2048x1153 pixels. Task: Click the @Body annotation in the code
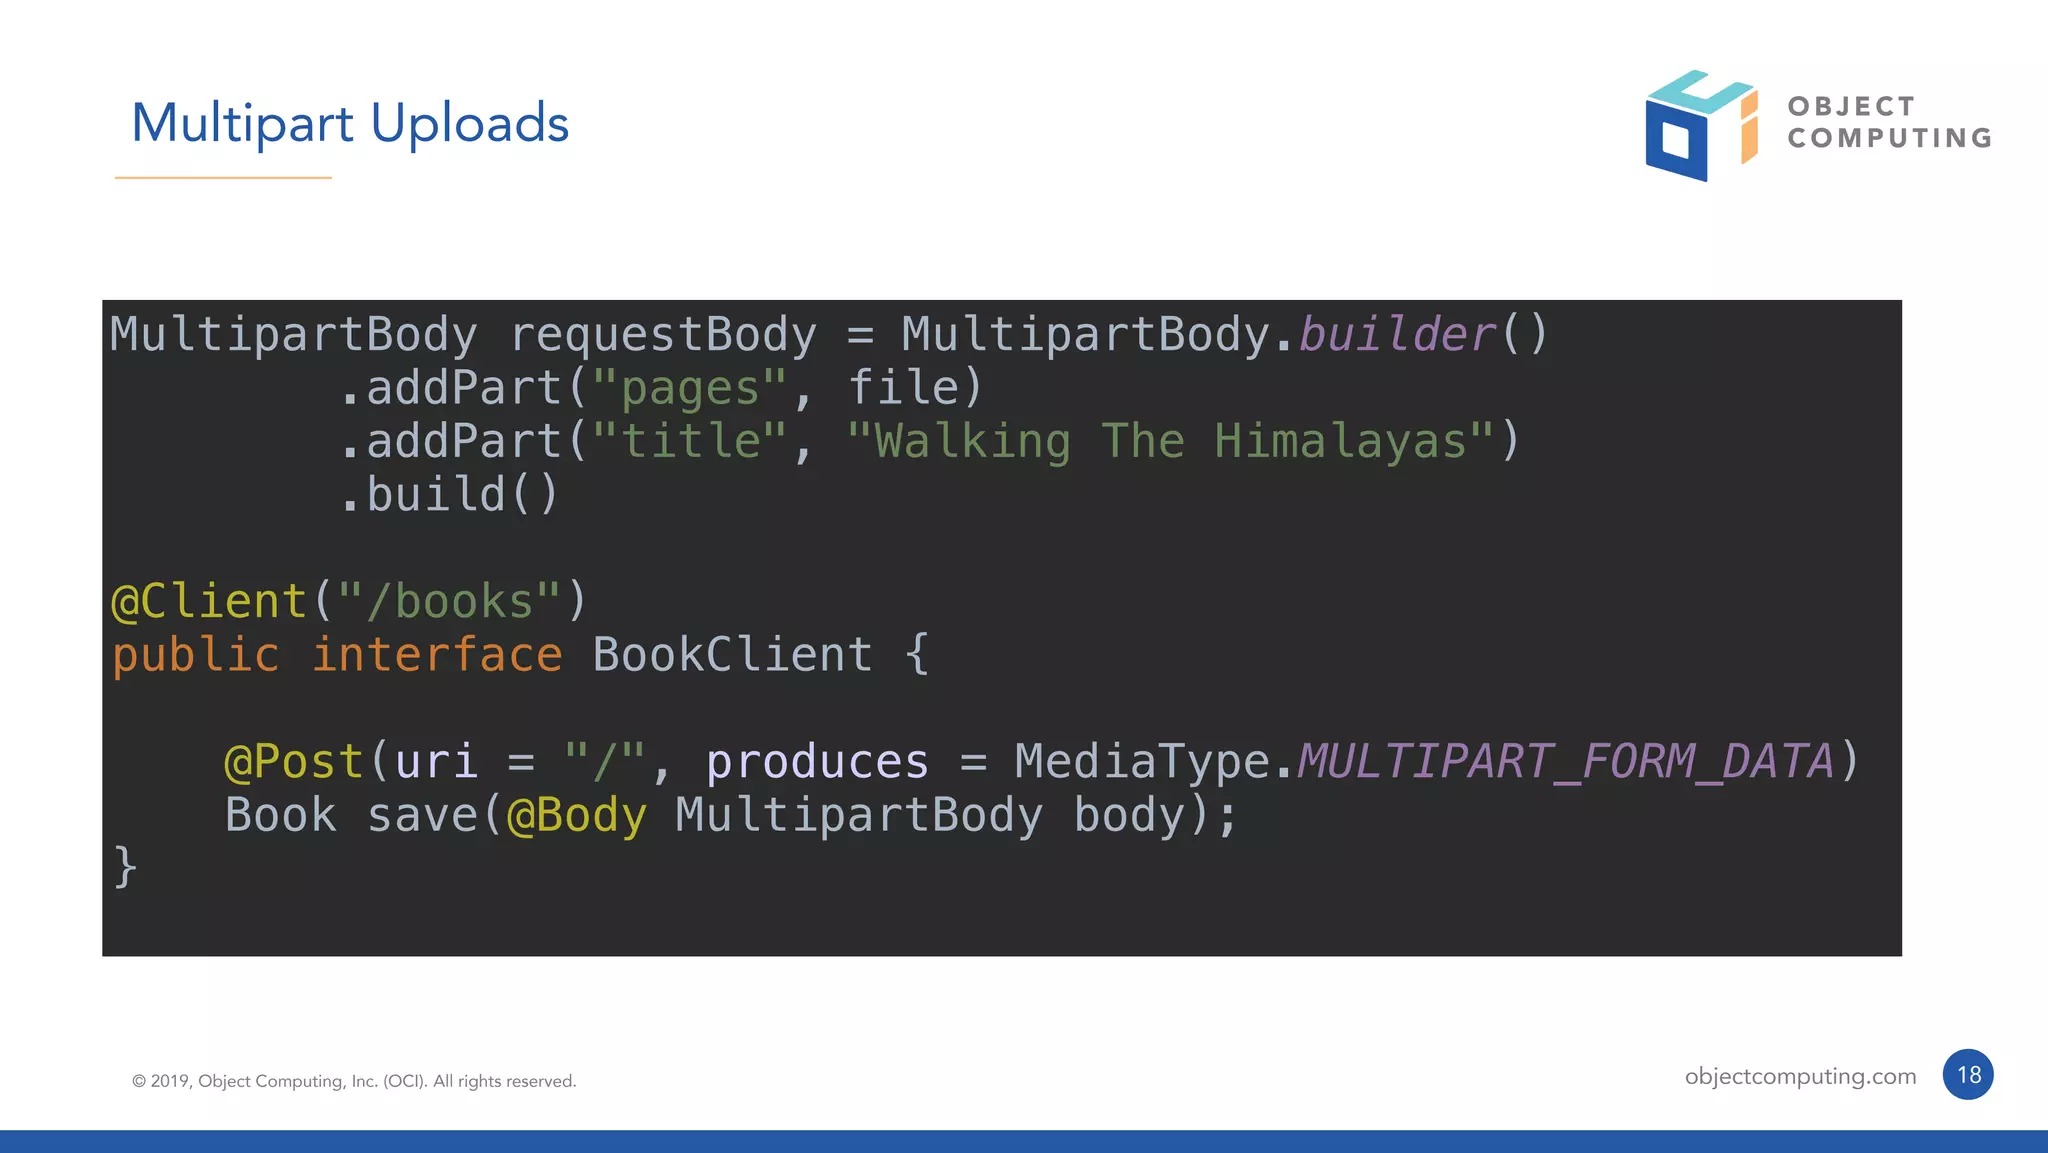(577, 815)
